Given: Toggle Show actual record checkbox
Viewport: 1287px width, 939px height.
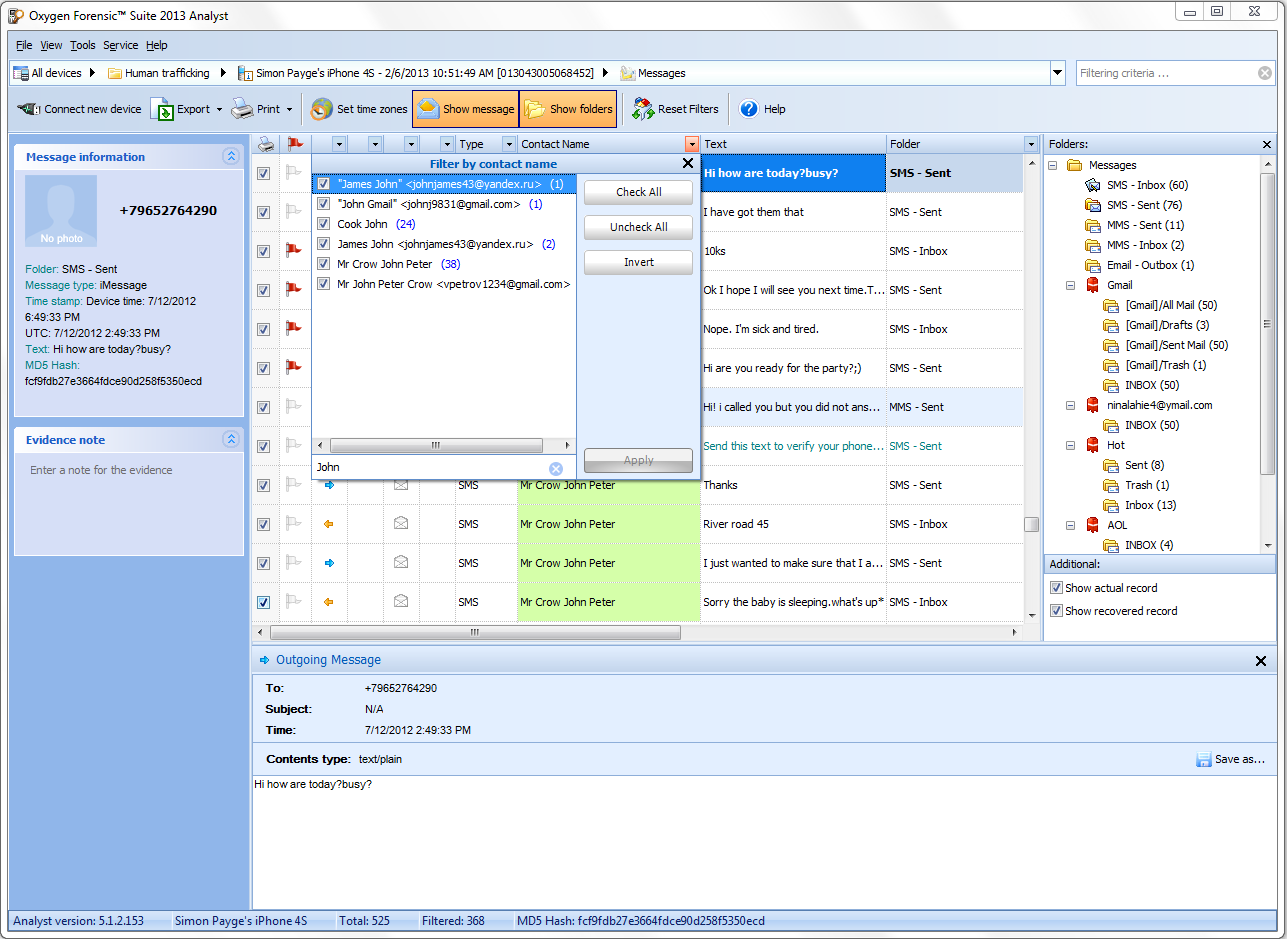Looking at the screenshot, I should click(x=1056, y=588).
